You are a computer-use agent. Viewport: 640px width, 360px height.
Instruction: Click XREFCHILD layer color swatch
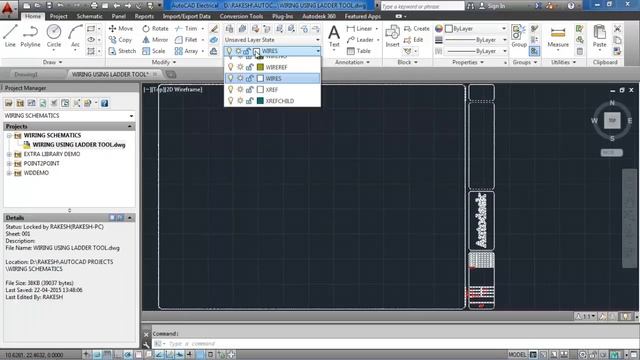click(260, 100)
